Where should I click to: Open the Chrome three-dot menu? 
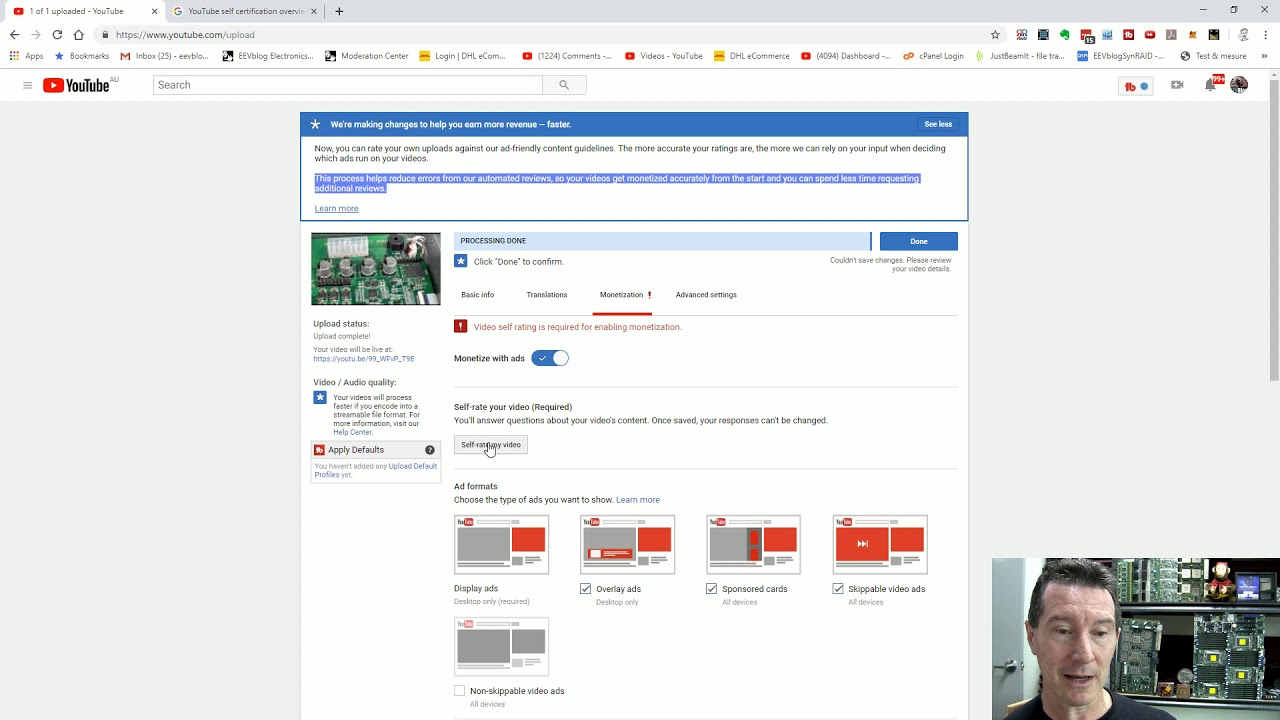point(1264,34)
